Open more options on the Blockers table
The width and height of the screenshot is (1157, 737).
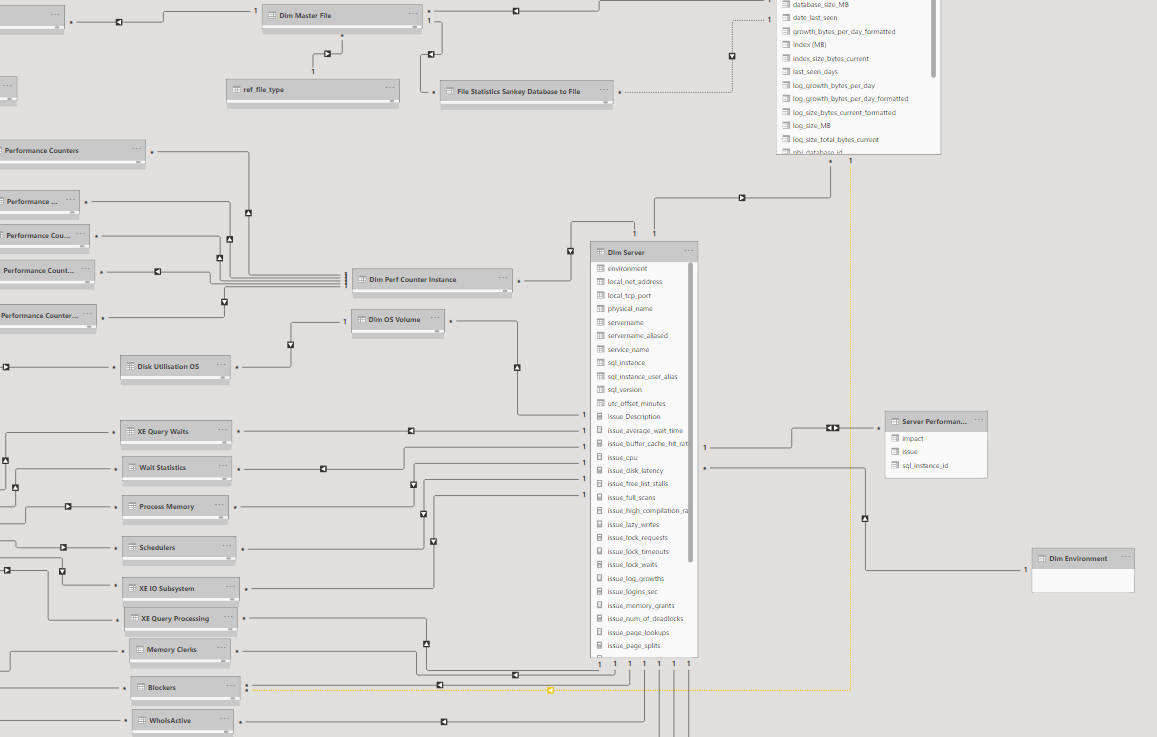(x=229, y=685)
